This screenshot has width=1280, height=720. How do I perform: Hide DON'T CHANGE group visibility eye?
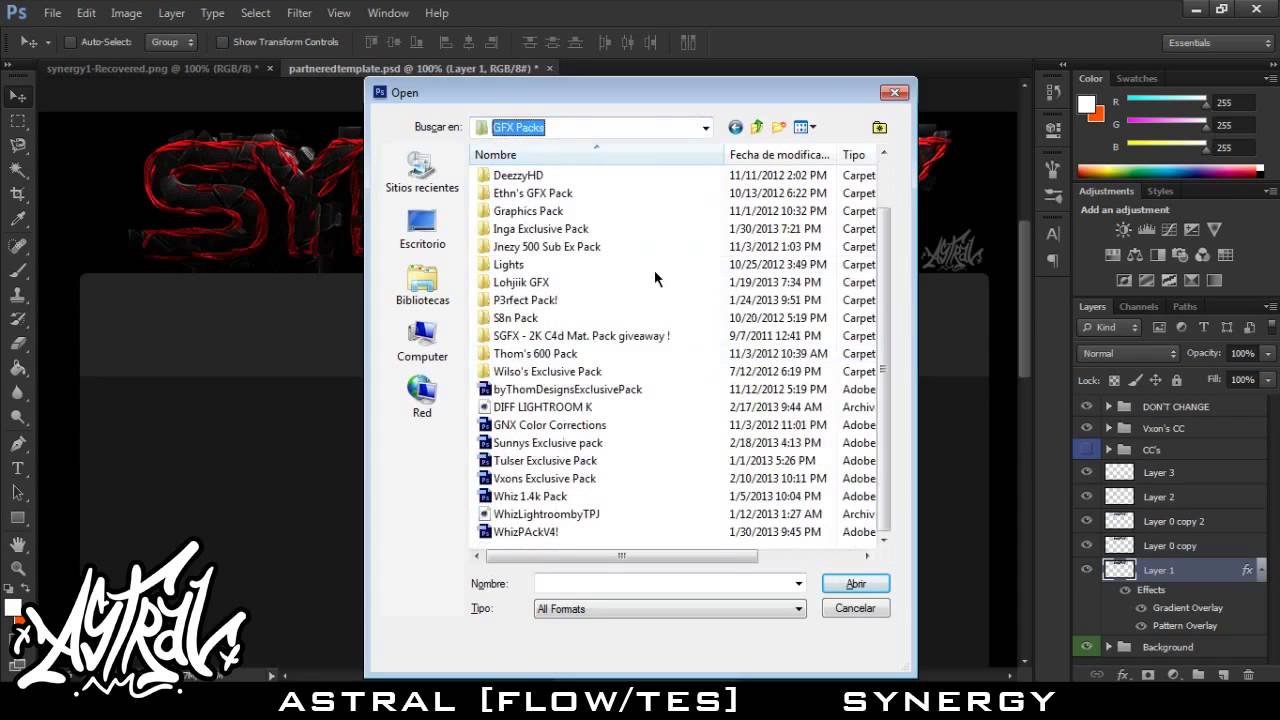1087,407
